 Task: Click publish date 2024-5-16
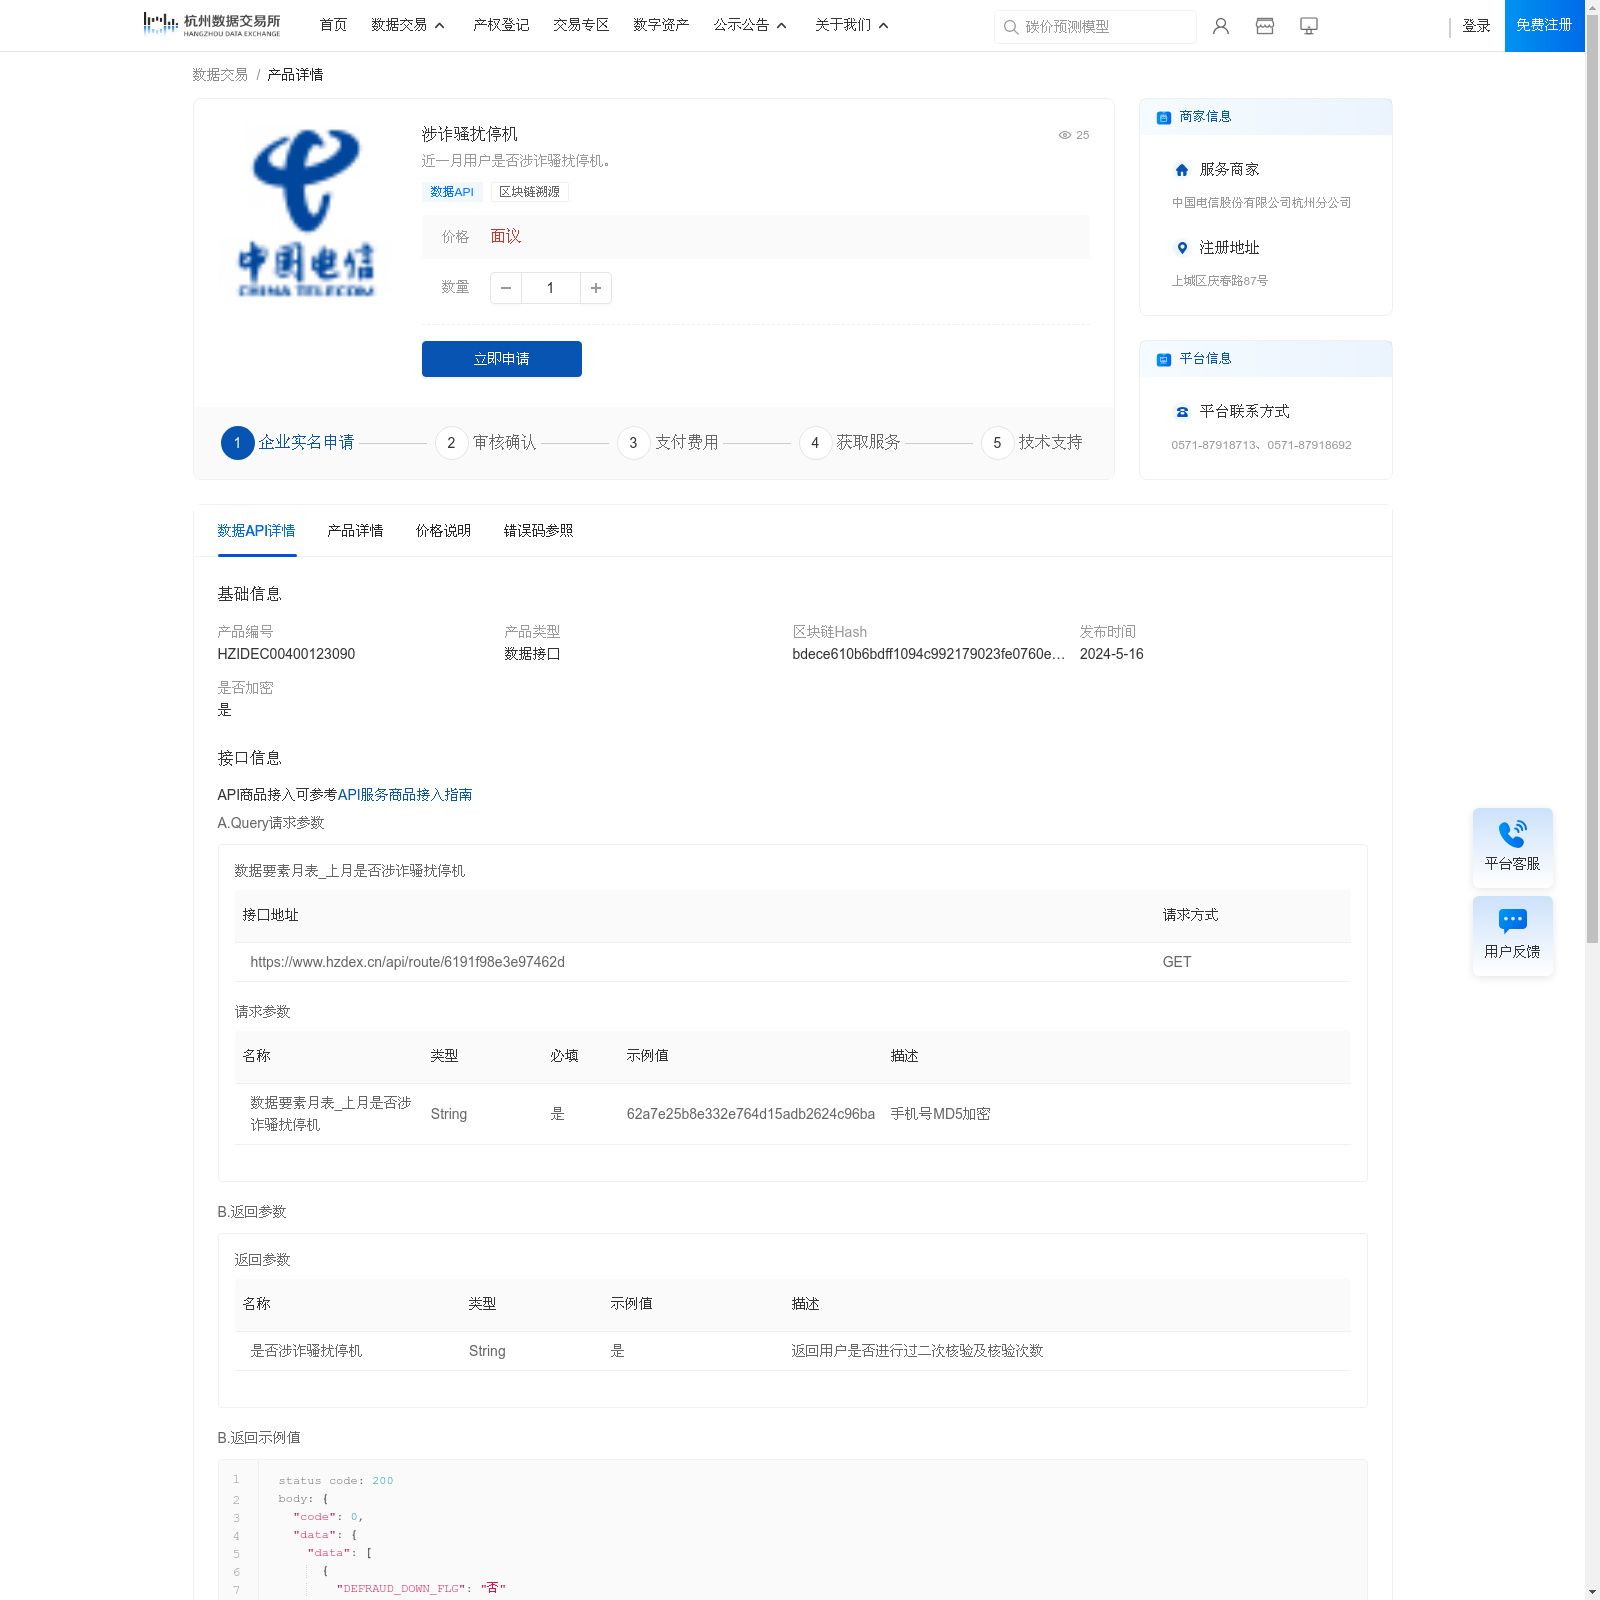[1111, 654]
